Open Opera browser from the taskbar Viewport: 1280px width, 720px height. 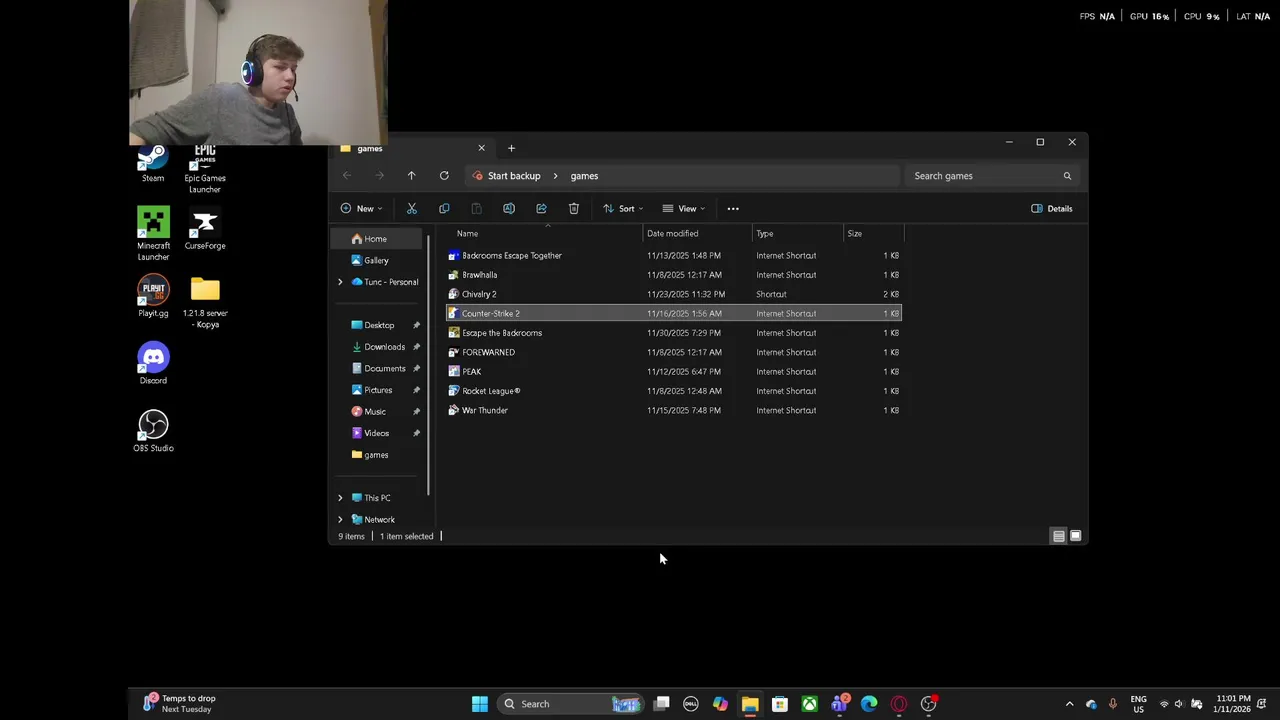pos(899,704)
